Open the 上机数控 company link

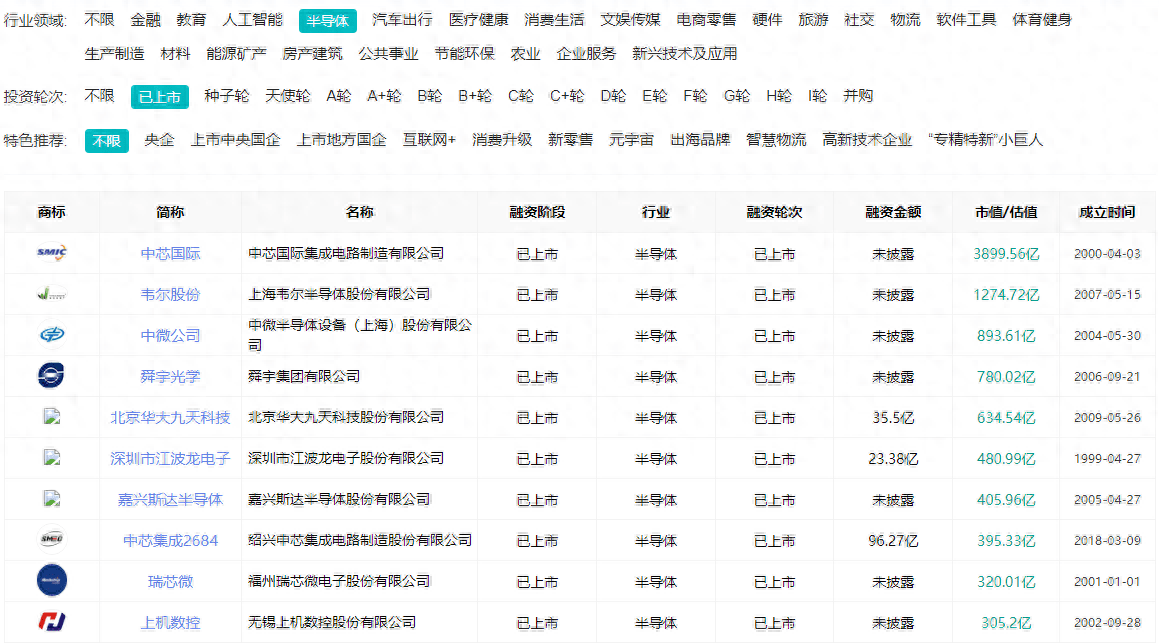(x=171, y=622)
